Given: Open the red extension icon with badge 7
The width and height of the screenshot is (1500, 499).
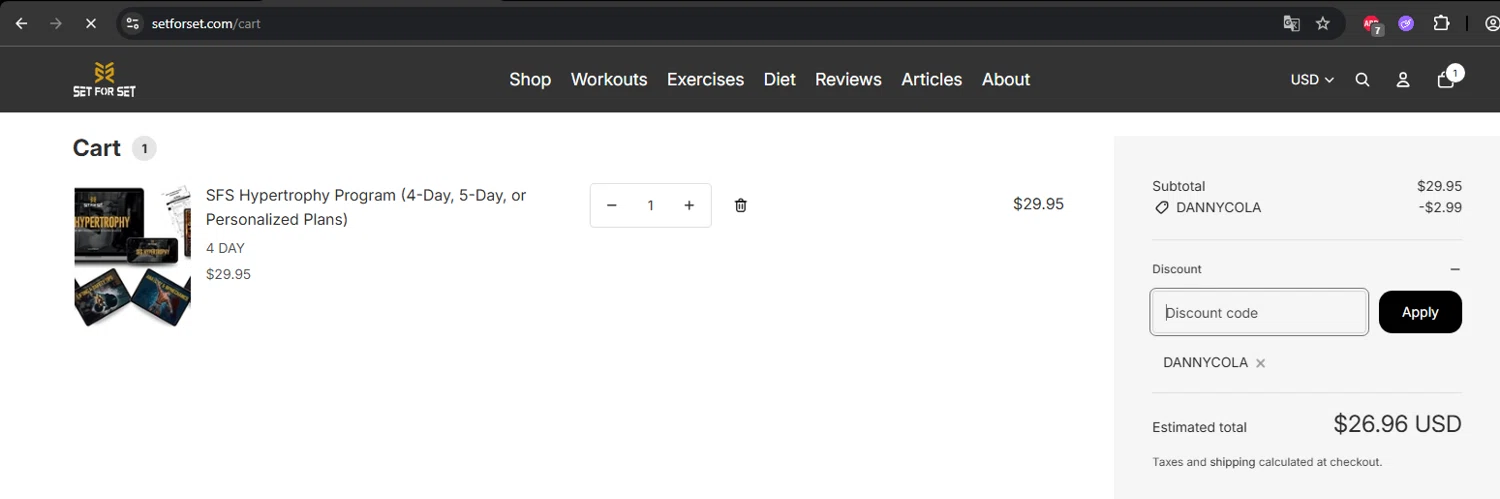Looking at the screenshot, I should point(1372,24).
